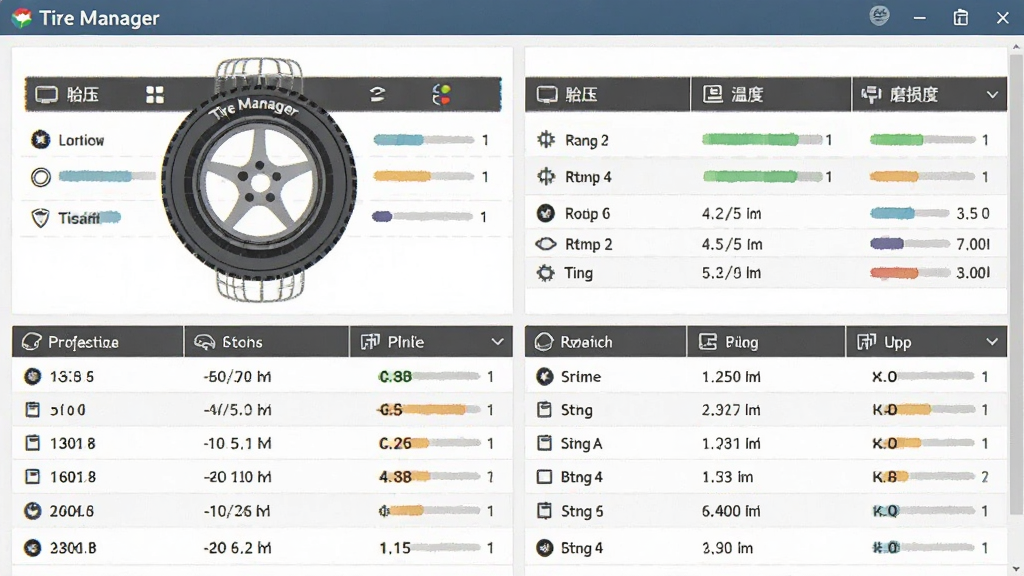Click the clipboard icon next to Stng 5
1024x576 pixels.
point(544,511)
